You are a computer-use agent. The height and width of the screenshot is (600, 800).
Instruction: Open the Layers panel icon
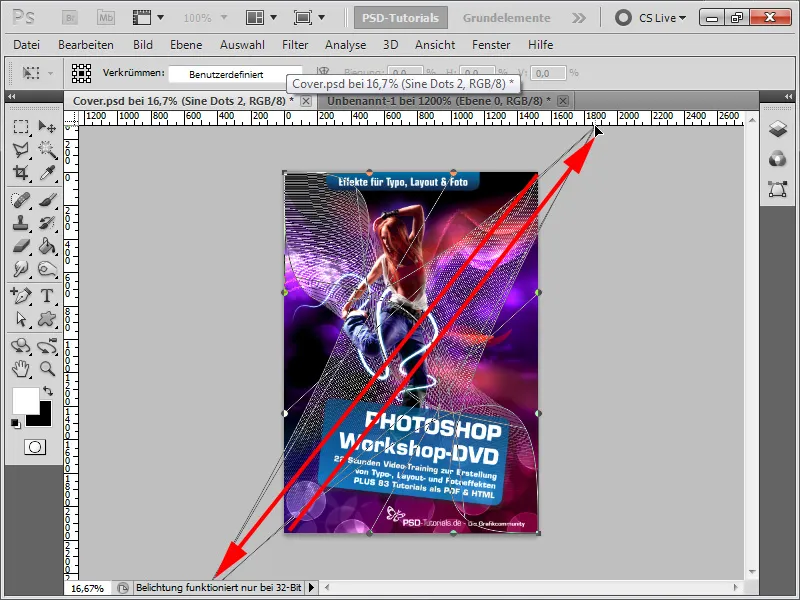pyautogui.click(x=778, y=129)
